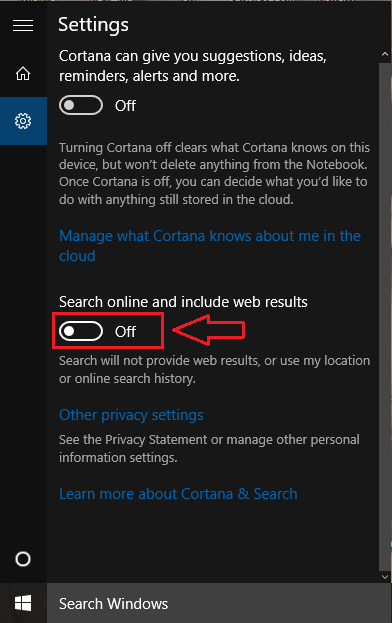Screen dimensions: 392x623
Task: Click the Settings heading text
Action: [93, 25]
